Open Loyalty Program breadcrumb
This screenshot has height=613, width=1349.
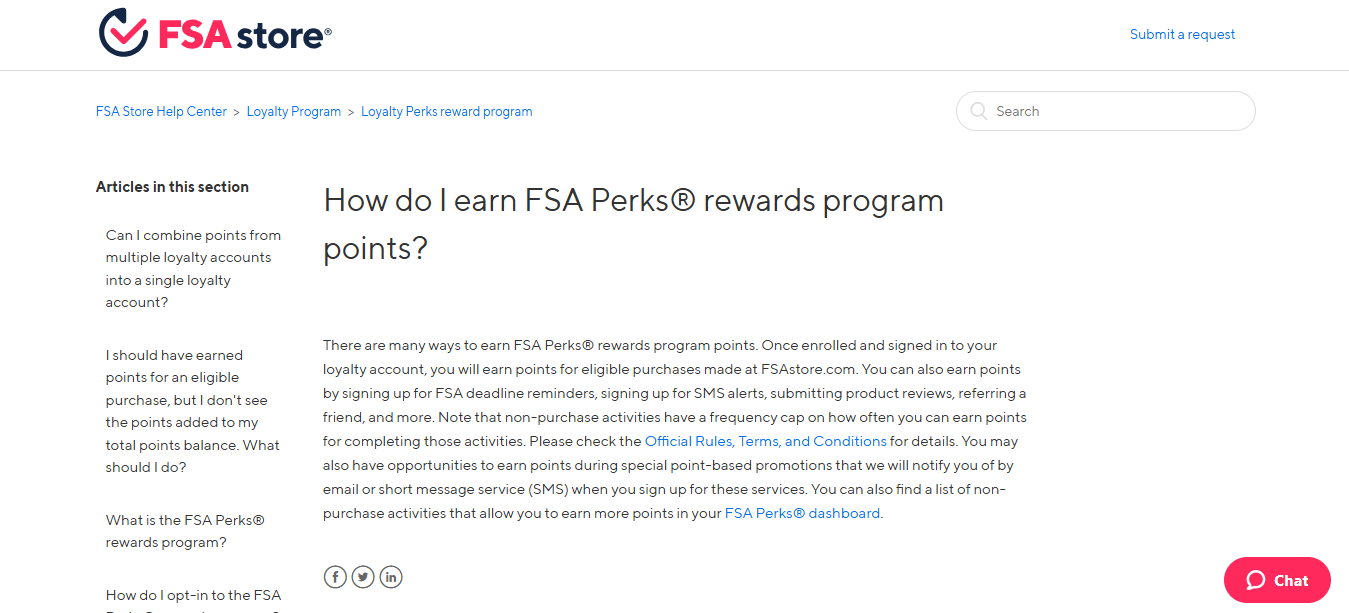[294, 111]
